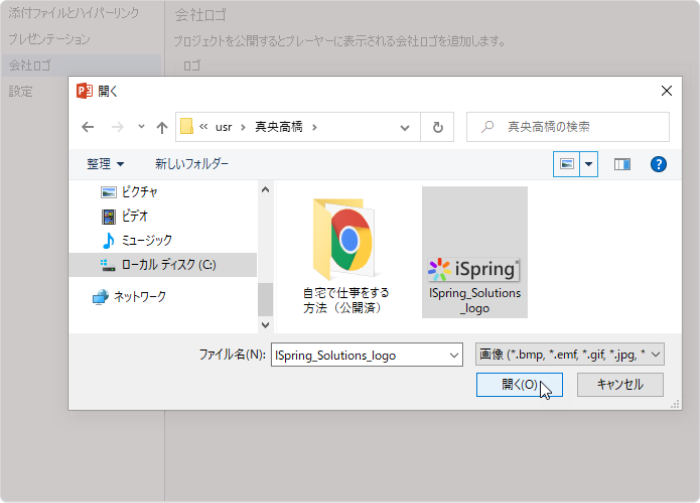Viewport: 700px width, 503px height.
Task: Click the PowerPoint icon in dialog title
Action: [x=84, y=91]
